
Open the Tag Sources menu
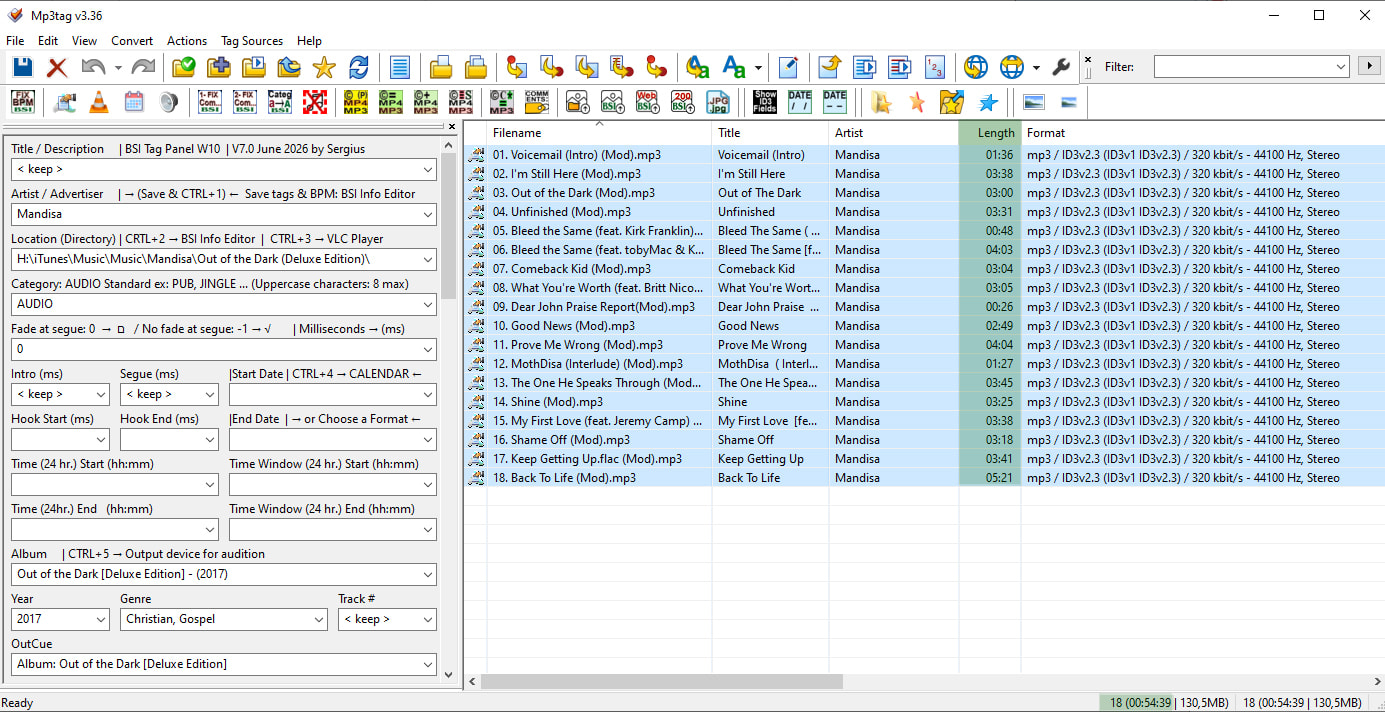(x=252, y=41)
